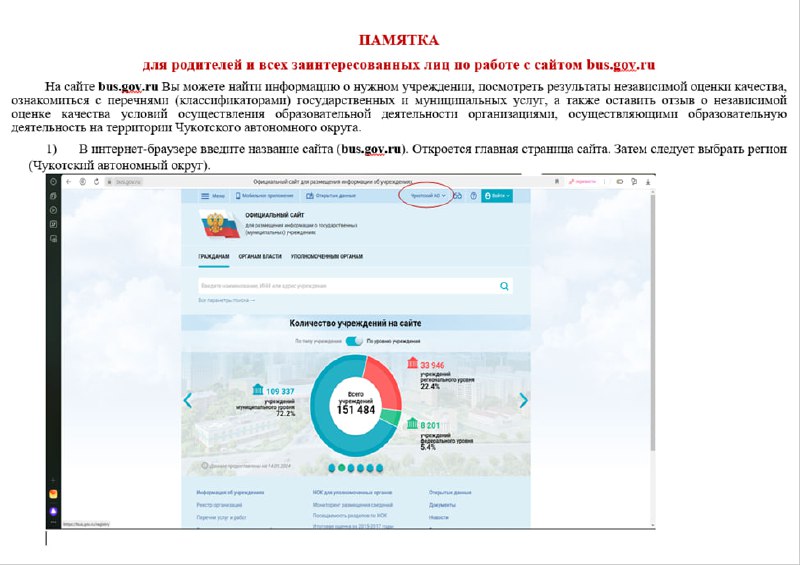Open the Документы footer link
The height and width of the screenshot is (565, 800).
click(x=442, y=505)
